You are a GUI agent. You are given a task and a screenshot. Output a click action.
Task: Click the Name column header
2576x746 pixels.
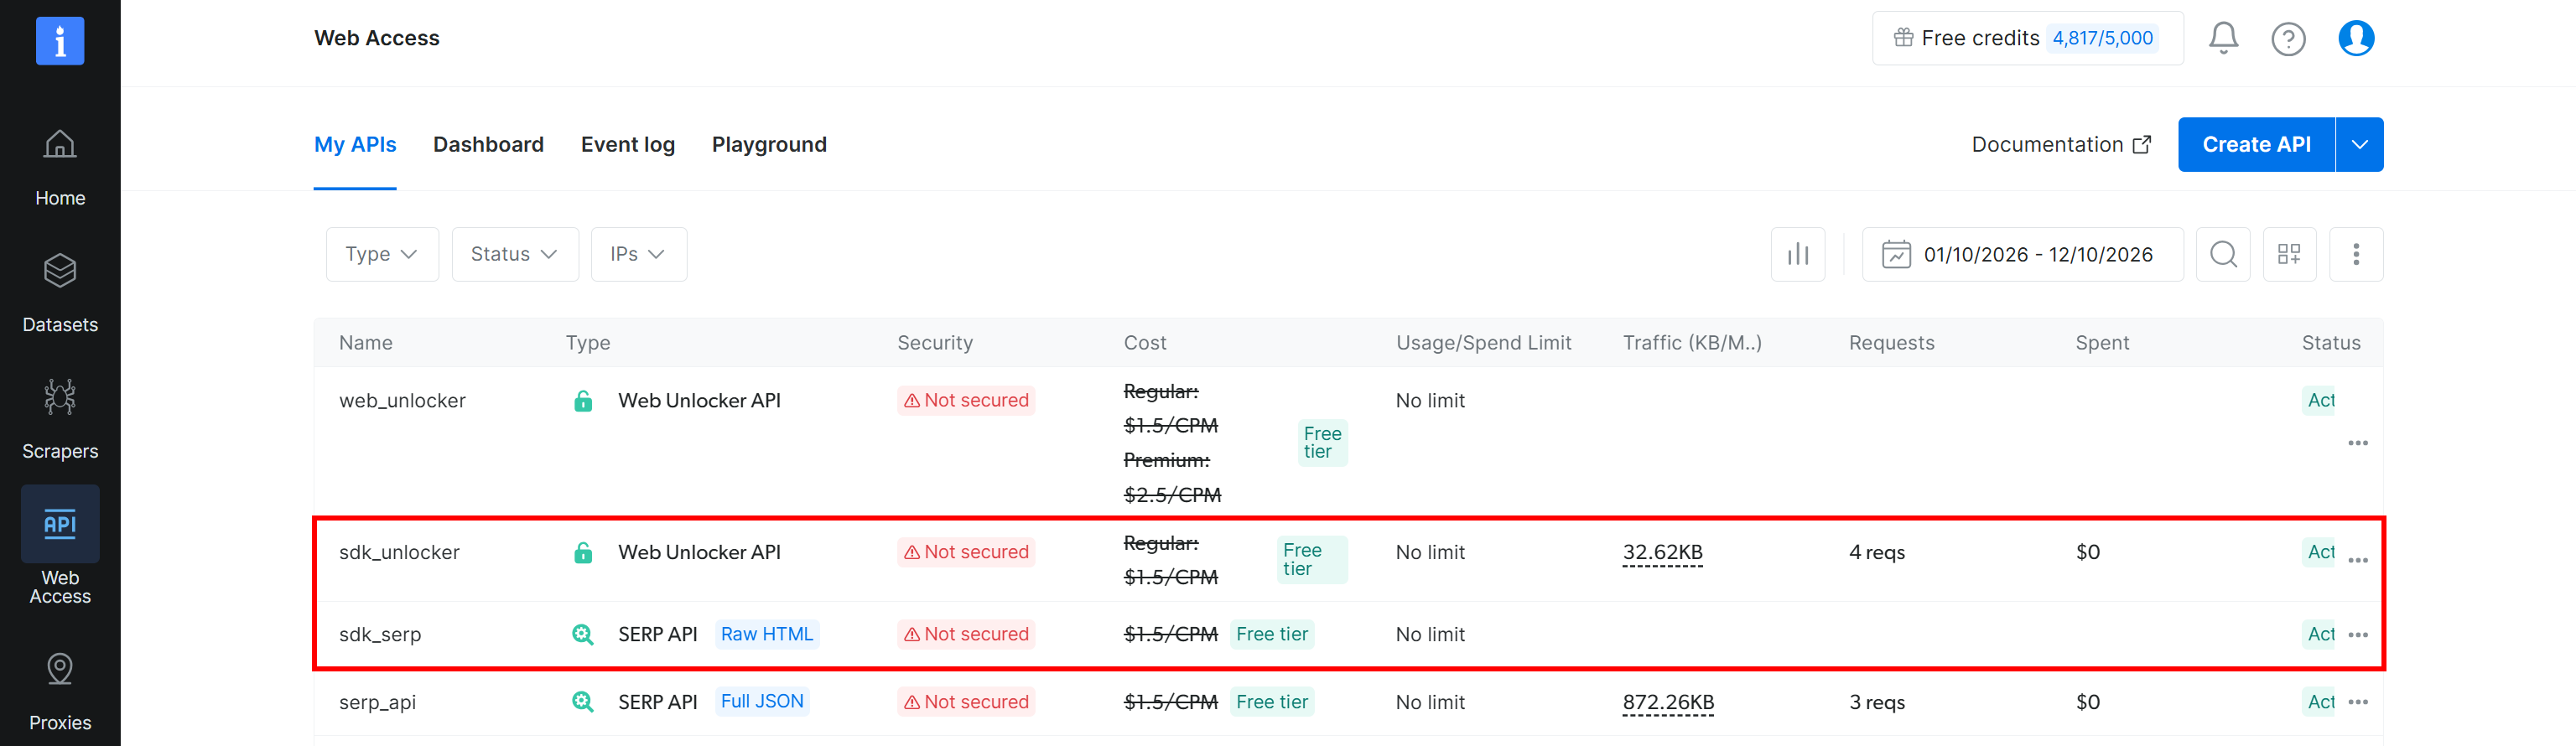[365, 342]
